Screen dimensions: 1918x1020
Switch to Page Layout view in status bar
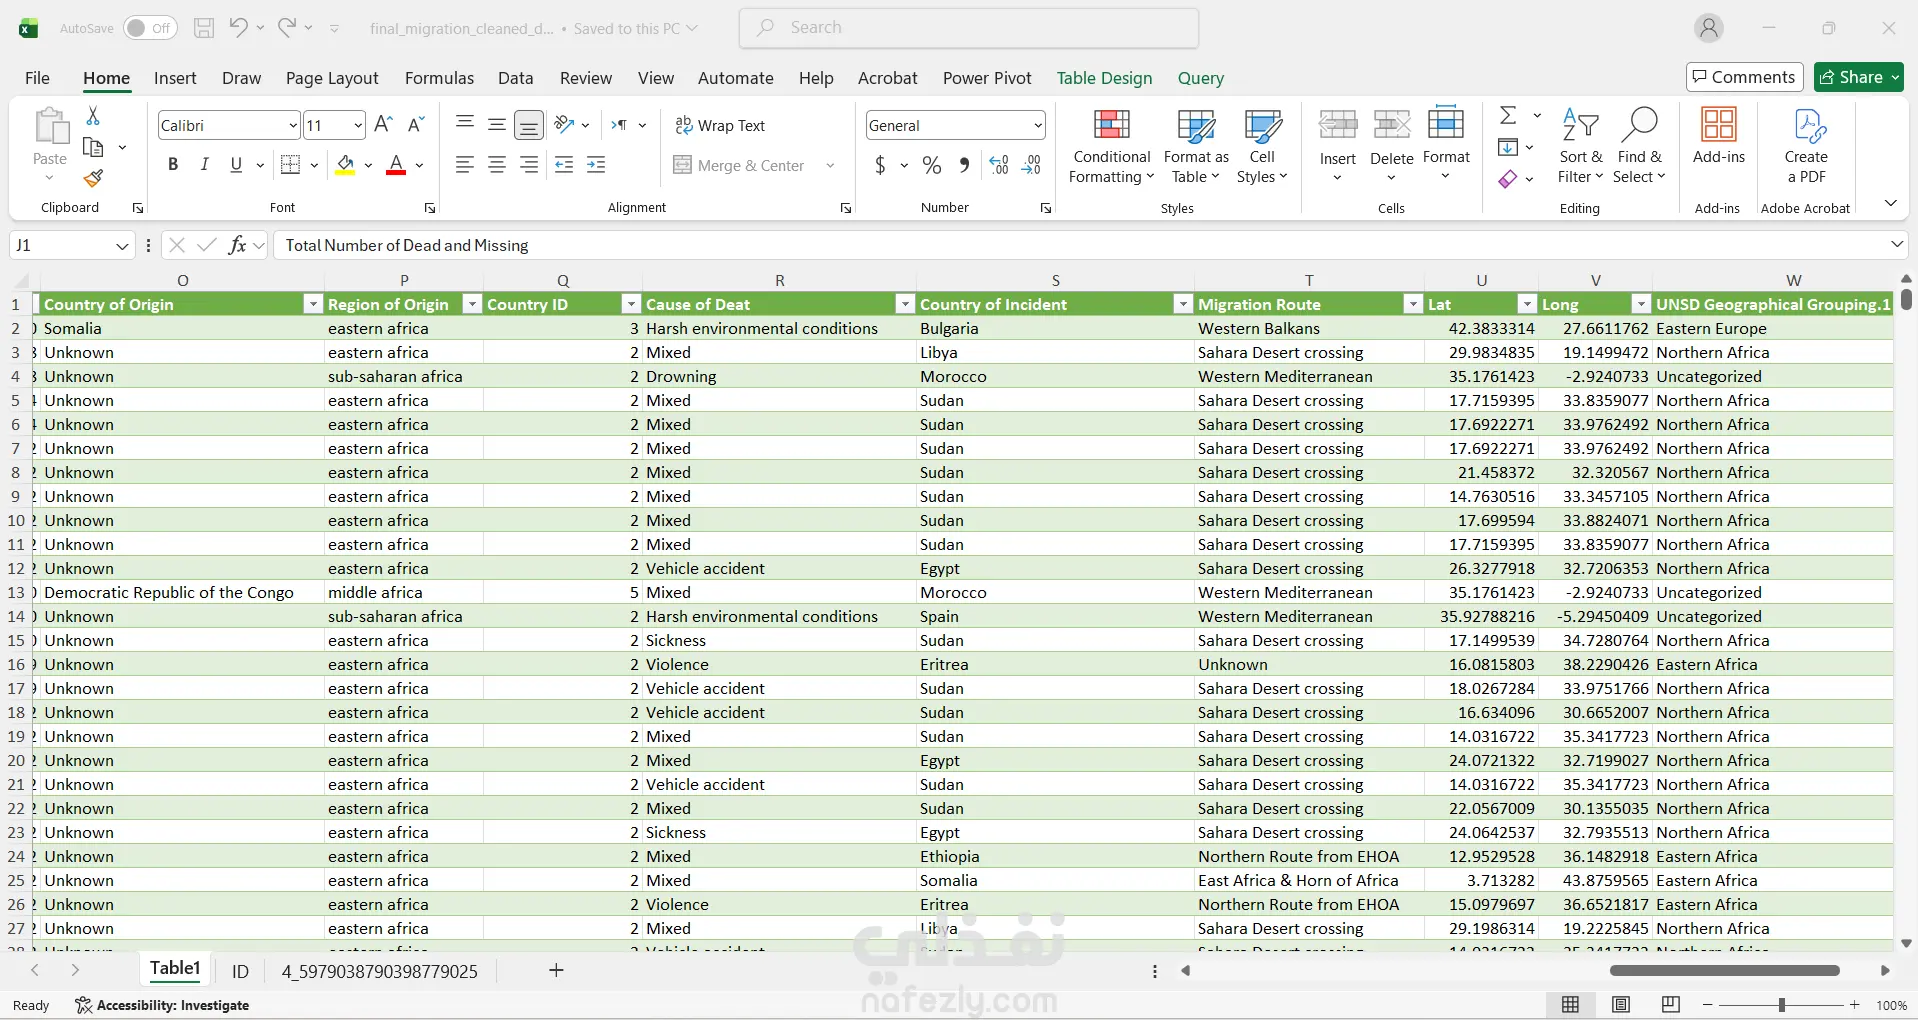coord(1621,1005)
